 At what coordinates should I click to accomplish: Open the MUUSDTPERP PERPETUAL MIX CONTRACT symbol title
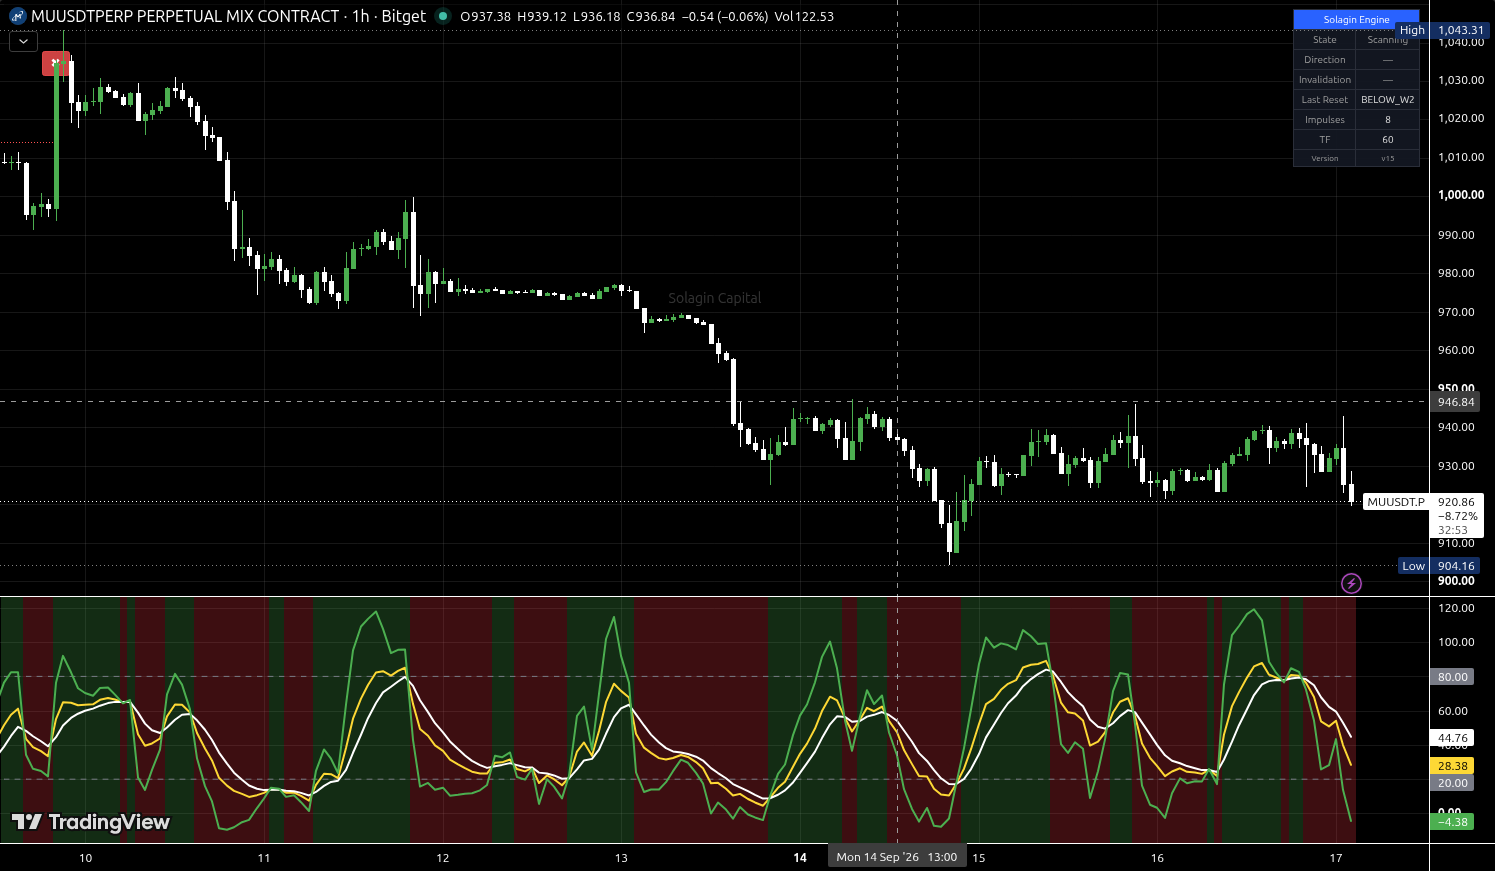185,16
